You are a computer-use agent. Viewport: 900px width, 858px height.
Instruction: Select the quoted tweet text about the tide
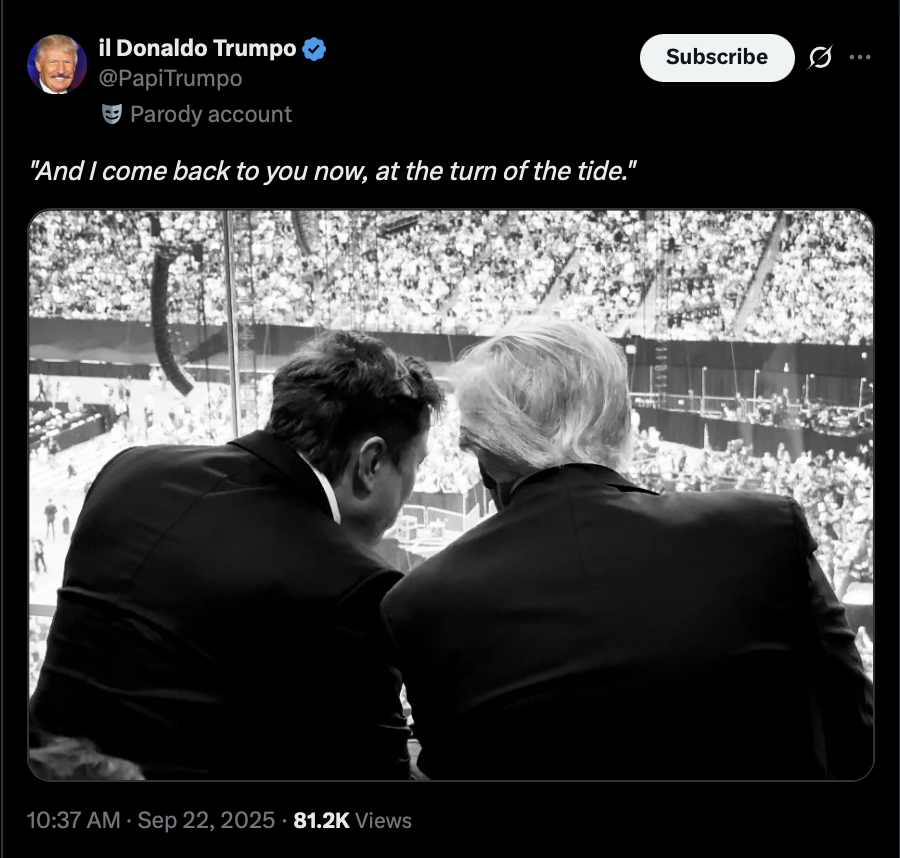tap(333, 171)
